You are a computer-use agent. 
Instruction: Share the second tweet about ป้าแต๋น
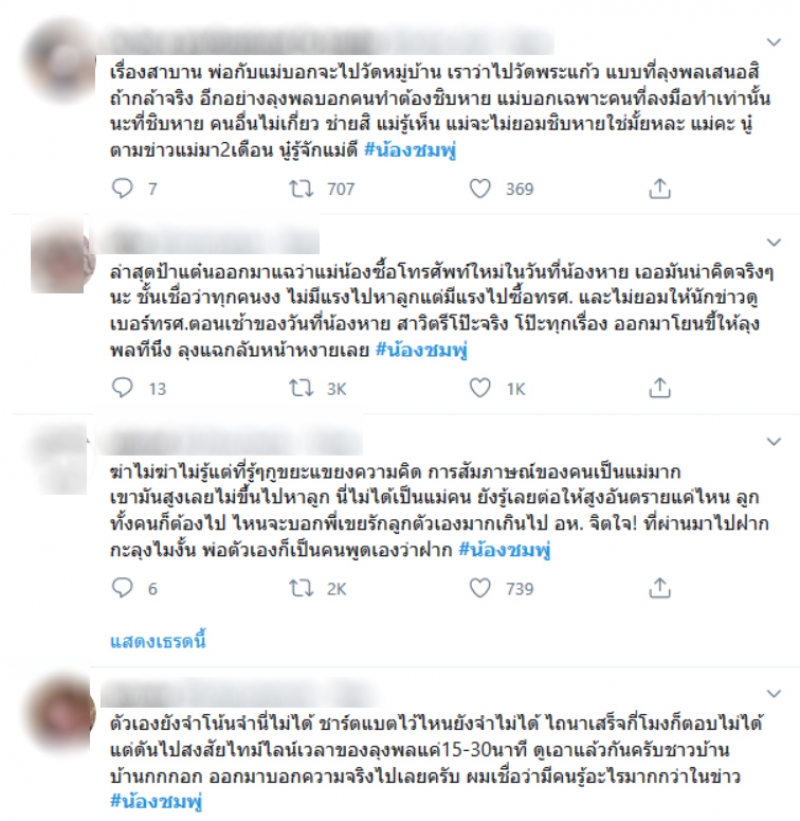(660, 388)
